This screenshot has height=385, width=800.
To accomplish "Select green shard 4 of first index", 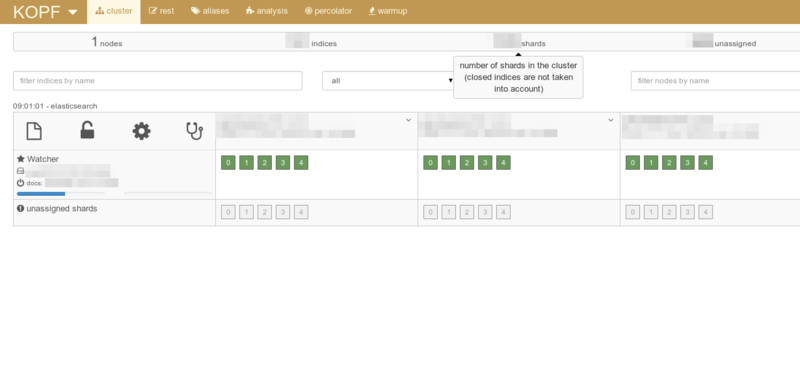I will 301,163.
